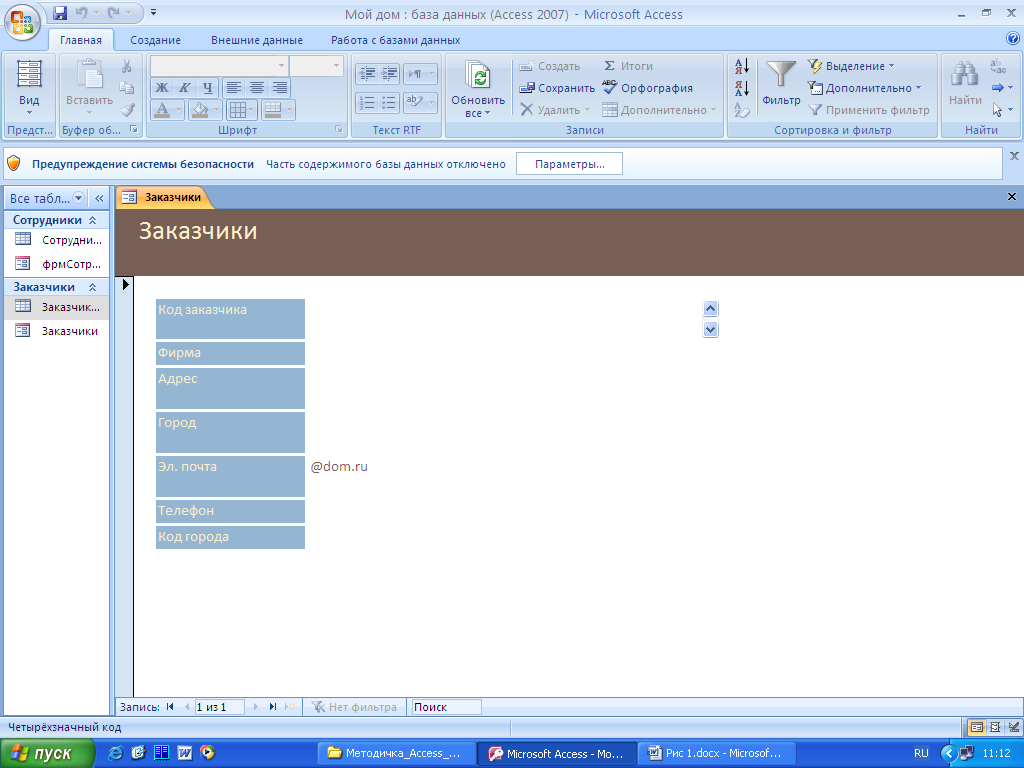The image size is (1024, 768).
Task: Open the Office button menu
Action: [x=22, y=22]
